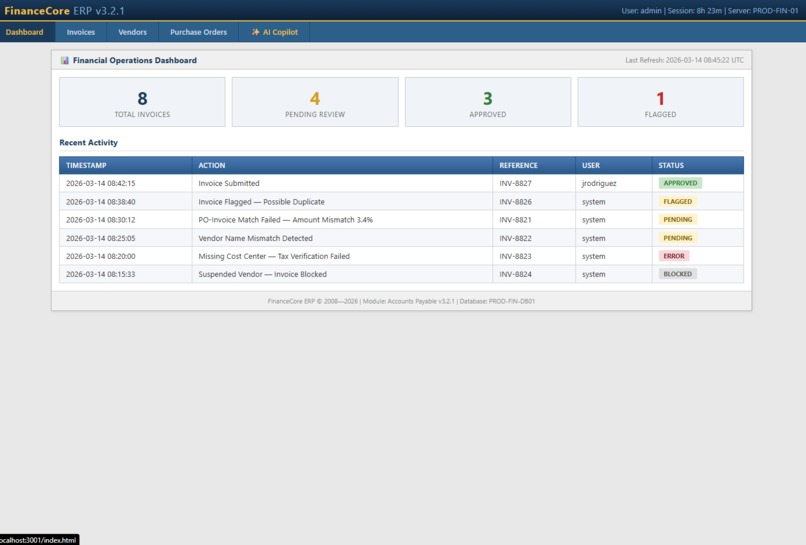Click timestamp 2026-03-14 08:42:15

tap(101, 183)
